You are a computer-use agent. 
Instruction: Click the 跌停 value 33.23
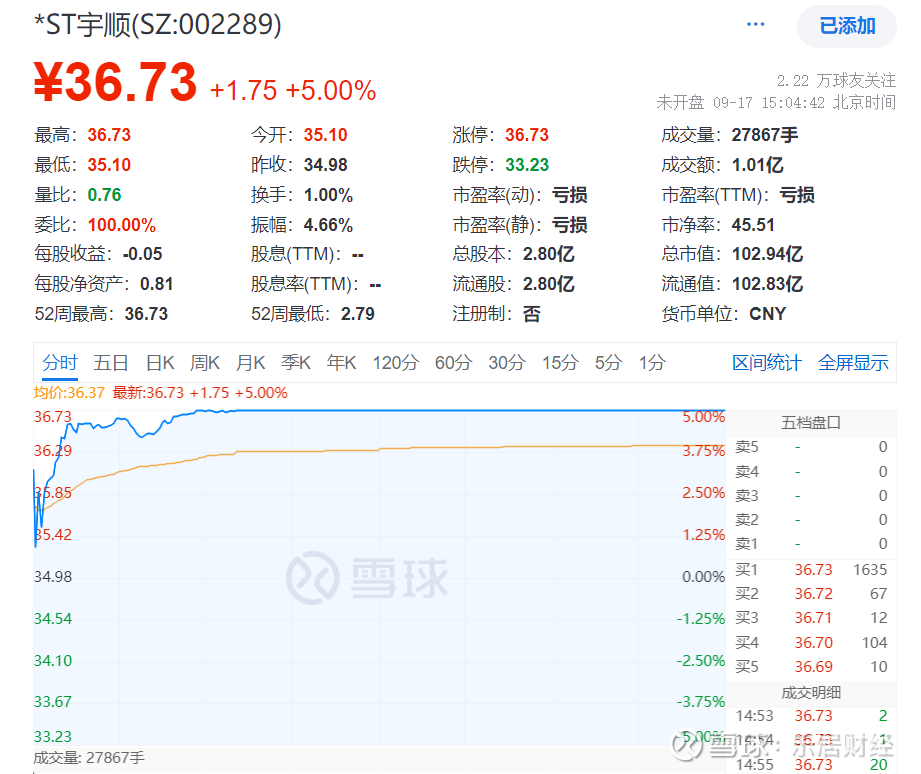(527, 165)
